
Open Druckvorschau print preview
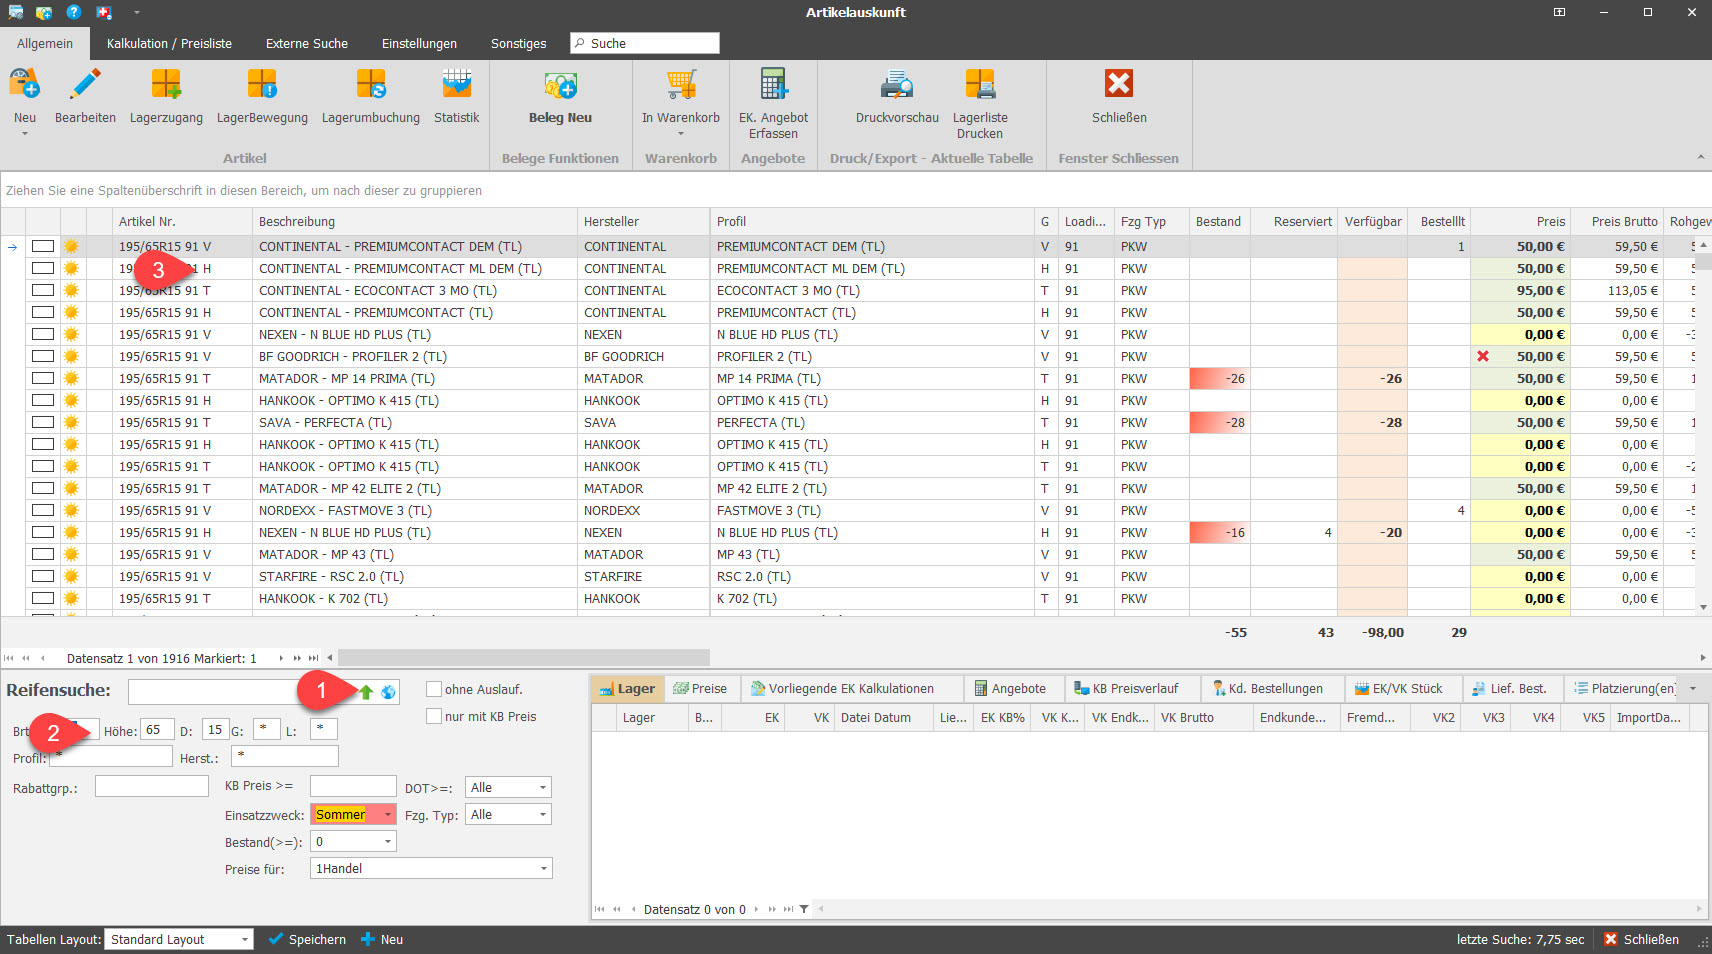(x=897, y=85)
